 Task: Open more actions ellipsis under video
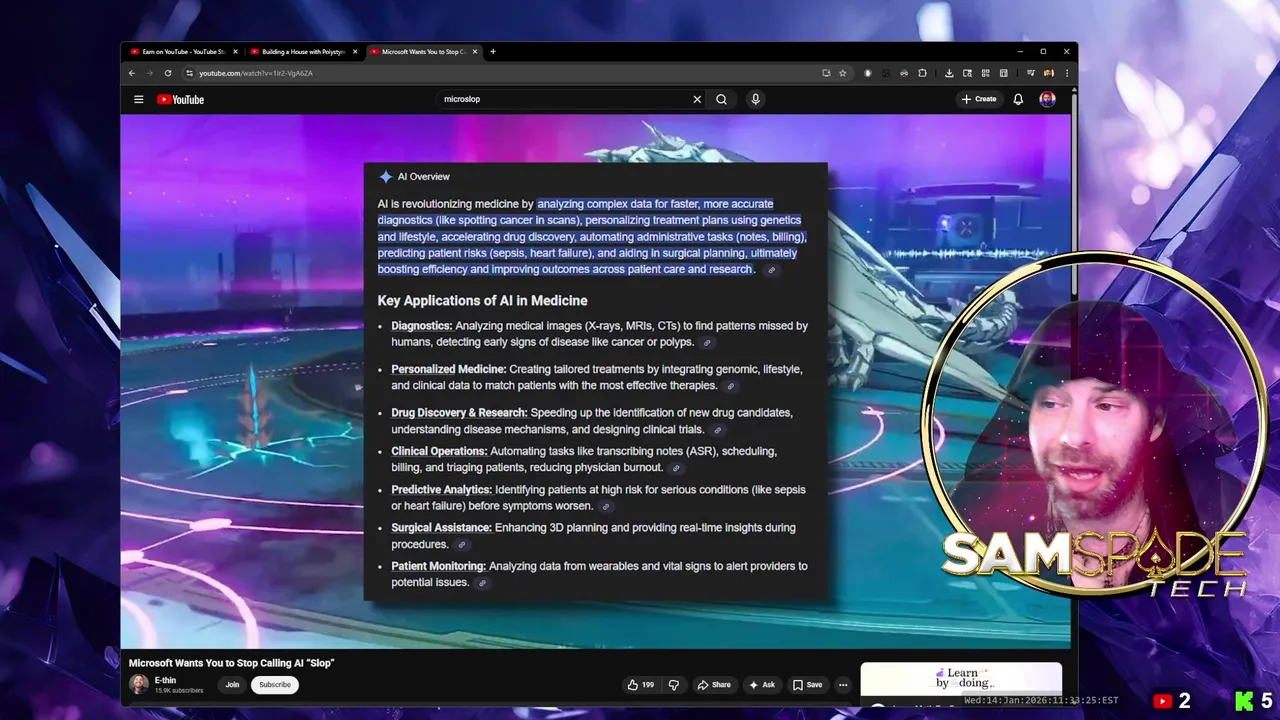[843, 685]
